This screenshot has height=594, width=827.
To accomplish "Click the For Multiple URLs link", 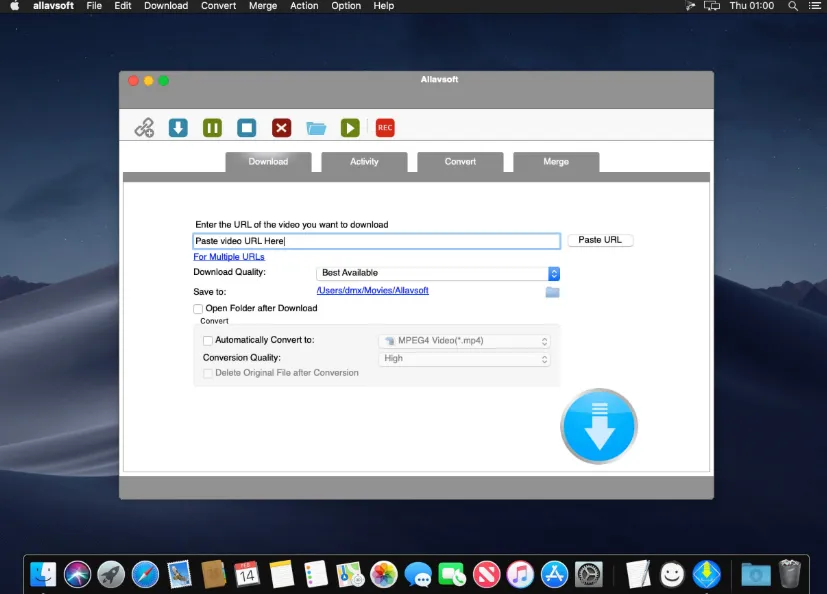I will pyautogui.click(x=229, y=257).
